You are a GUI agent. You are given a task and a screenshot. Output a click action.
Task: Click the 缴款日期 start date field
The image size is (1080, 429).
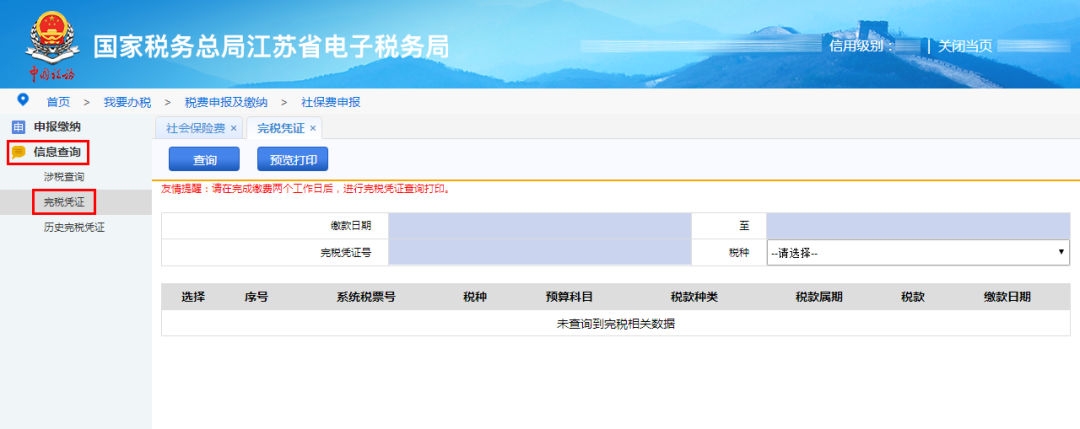539,226
